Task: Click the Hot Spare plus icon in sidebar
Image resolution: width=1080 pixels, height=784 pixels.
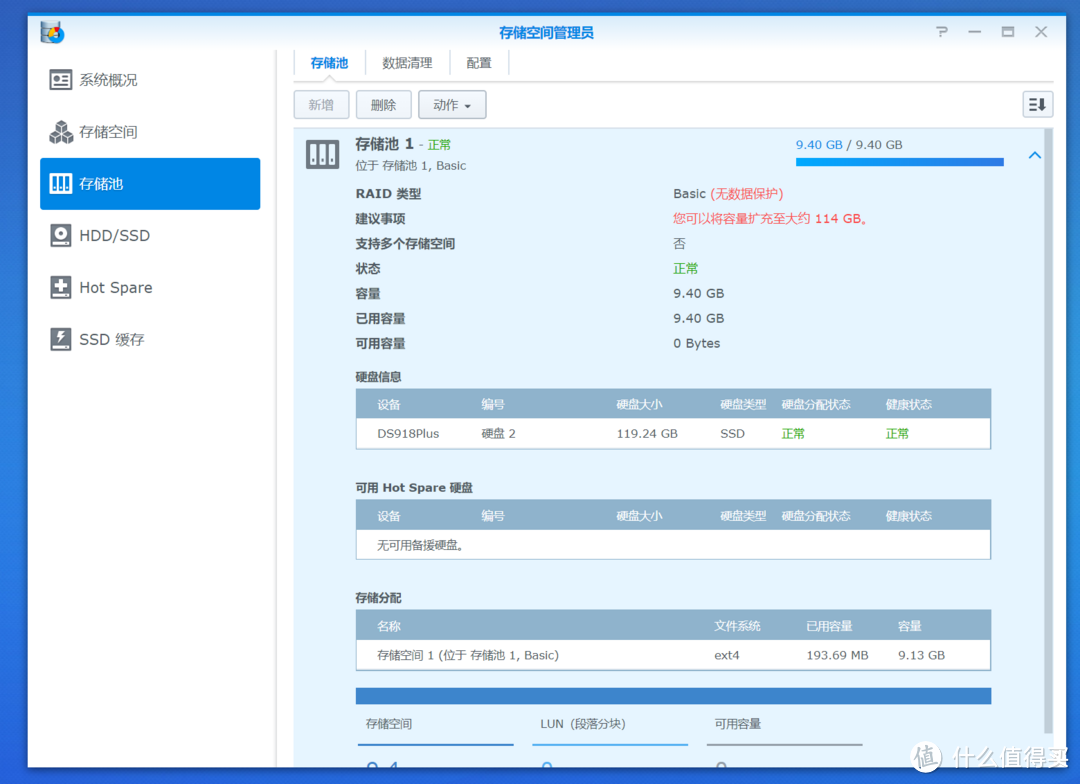Action: point(61,287)
